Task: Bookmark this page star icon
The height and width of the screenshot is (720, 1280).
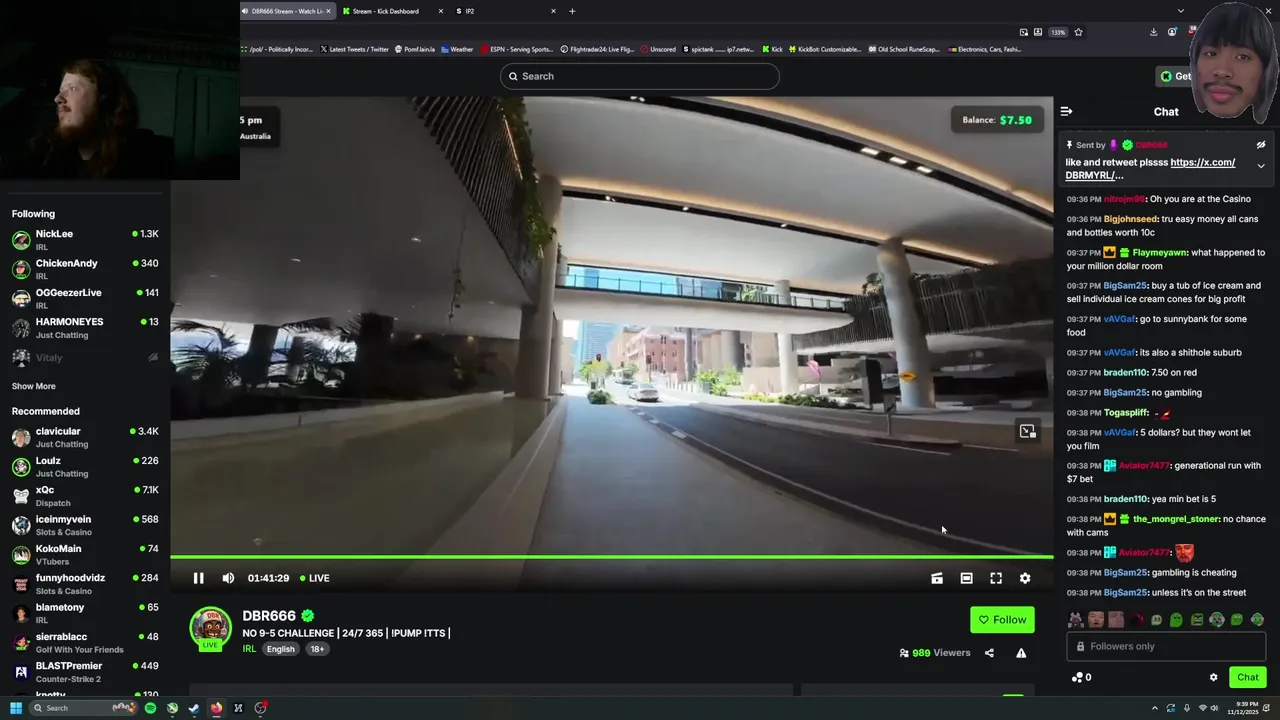Action: point(1078,32)
